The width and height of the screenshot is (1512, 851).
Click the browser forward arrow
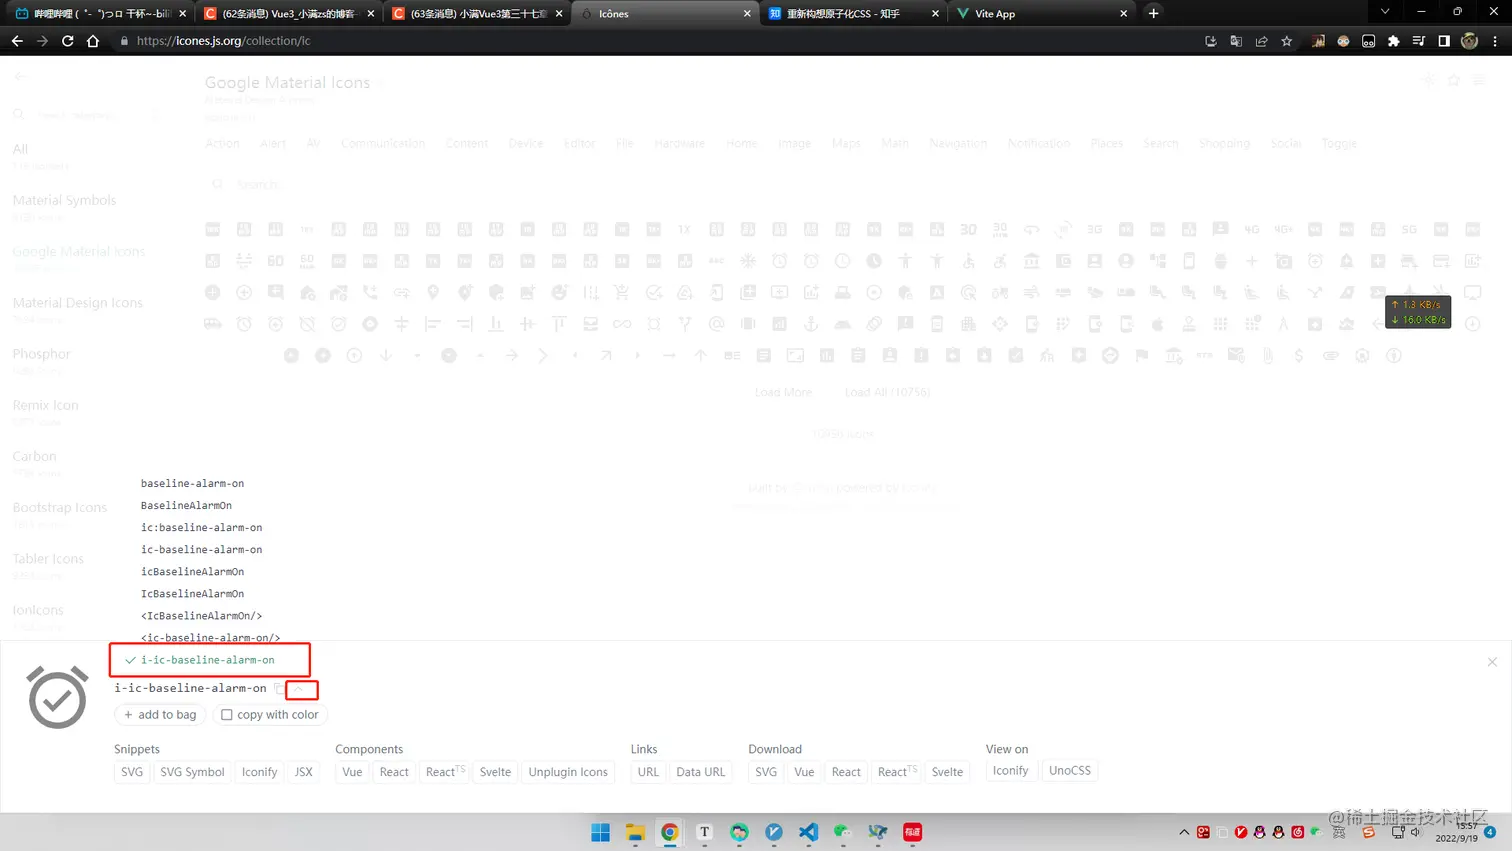[42, 41]
